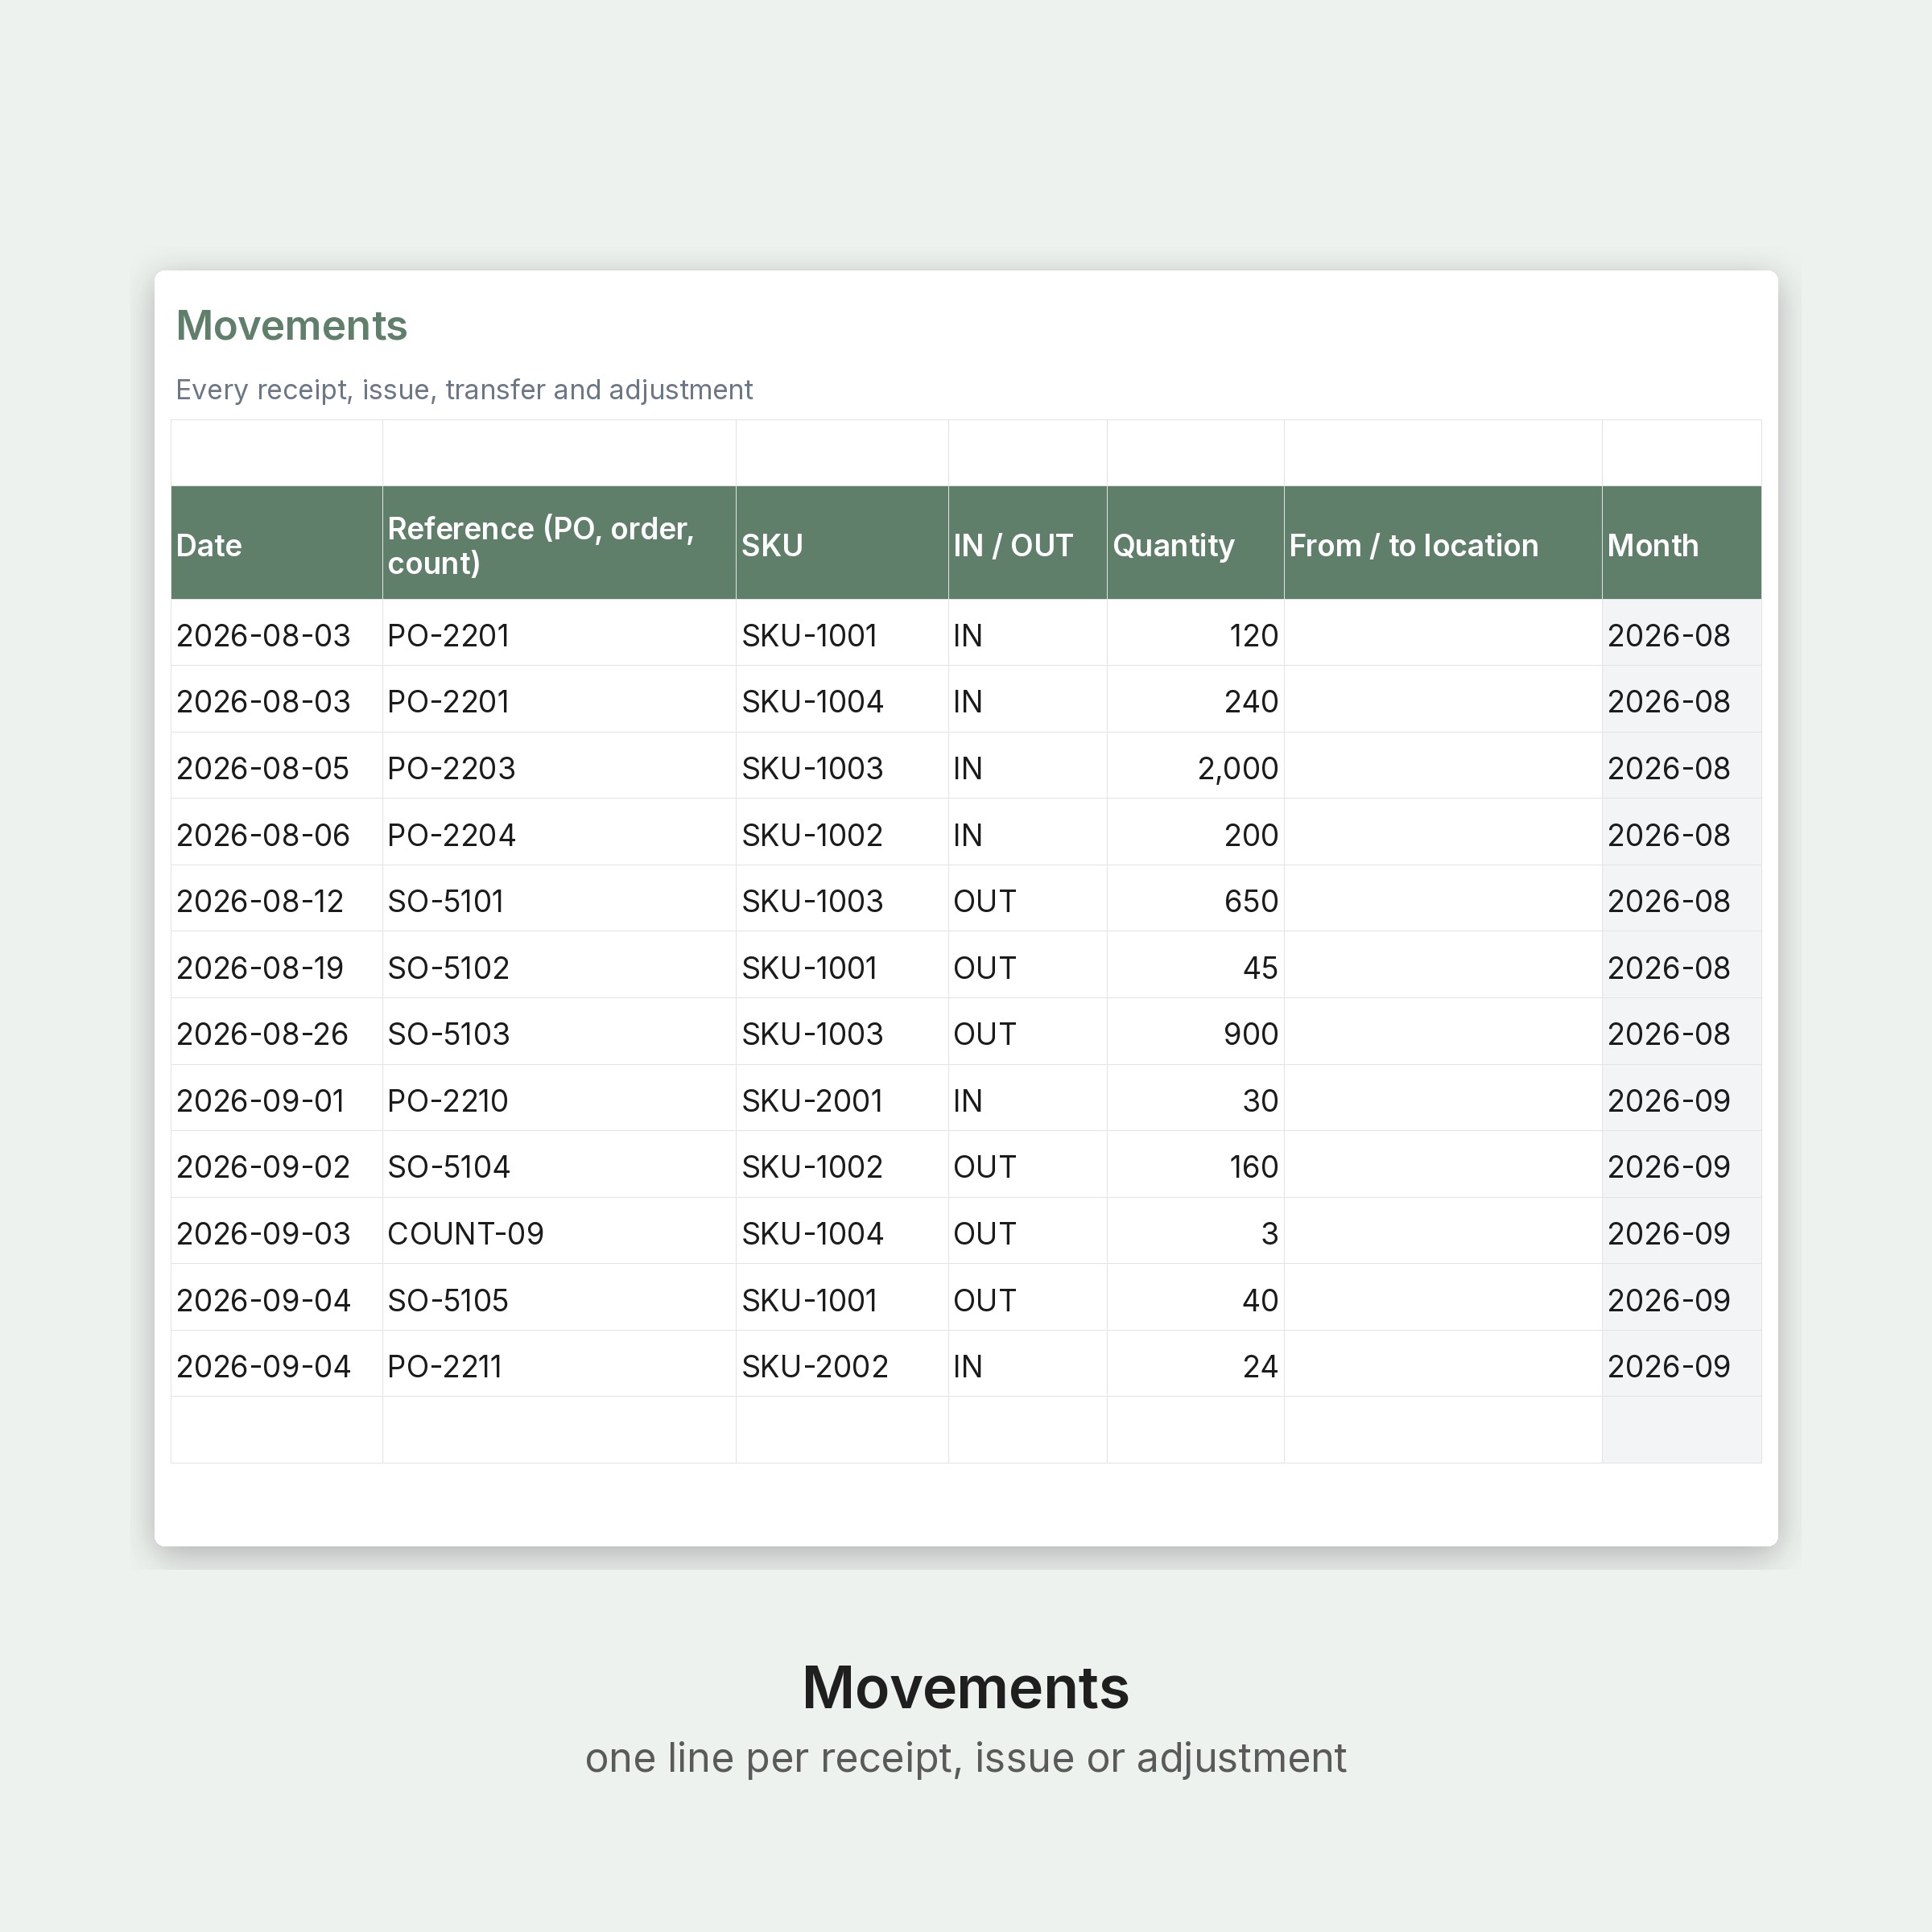The image size is (1932, 1932).
Task: Click the From / to location header
Action: 1443,543
